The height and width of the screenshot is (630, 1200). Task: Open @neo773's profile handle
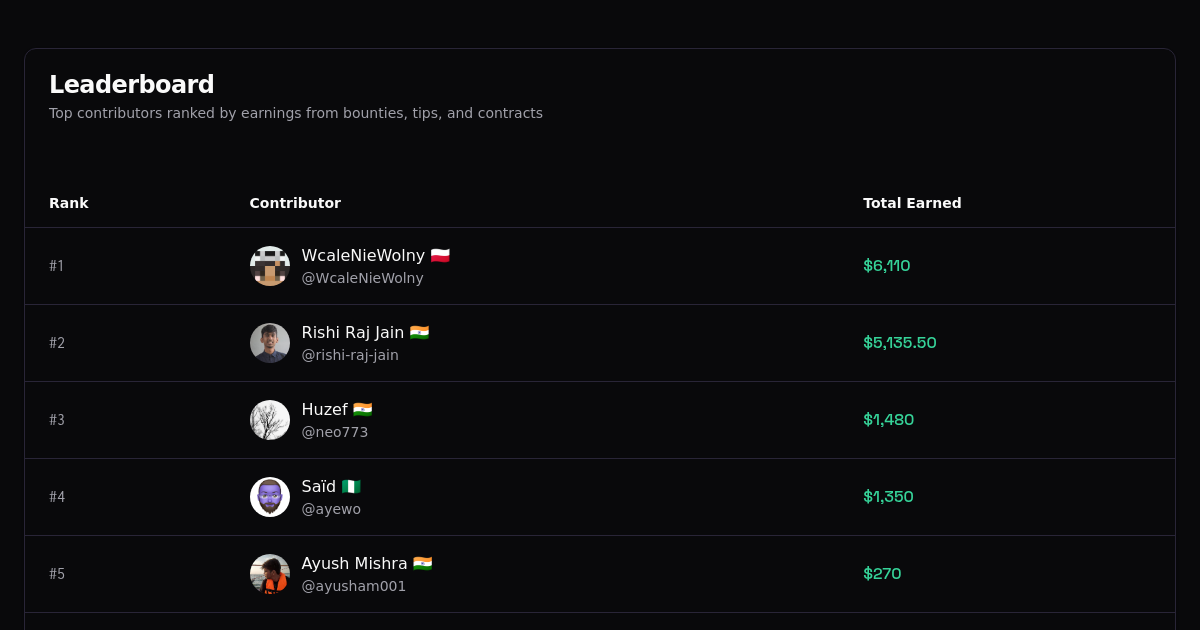coord(335,432)
